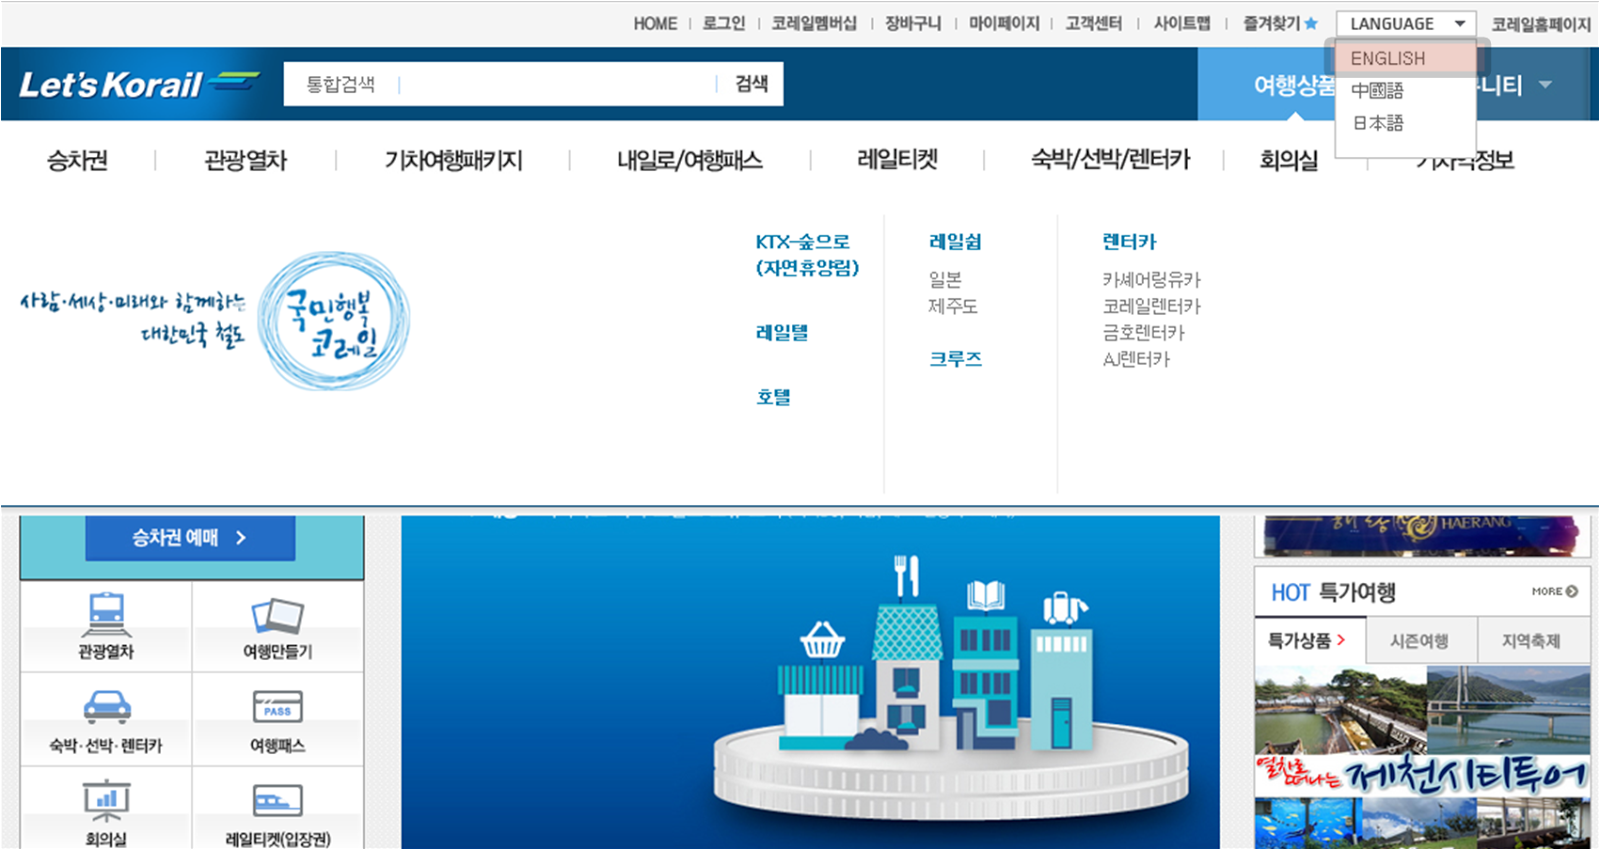Open the 관광열차 main menu
Image resolution: width=1600 pixels, height=850 pixels.
pos(245,160)
